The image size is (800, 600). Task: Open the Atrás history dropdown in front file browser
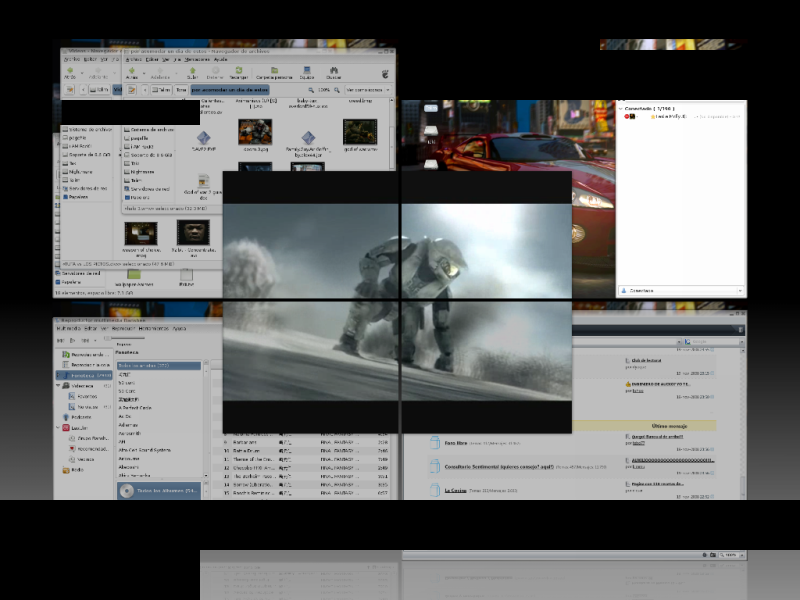(143, 73)
